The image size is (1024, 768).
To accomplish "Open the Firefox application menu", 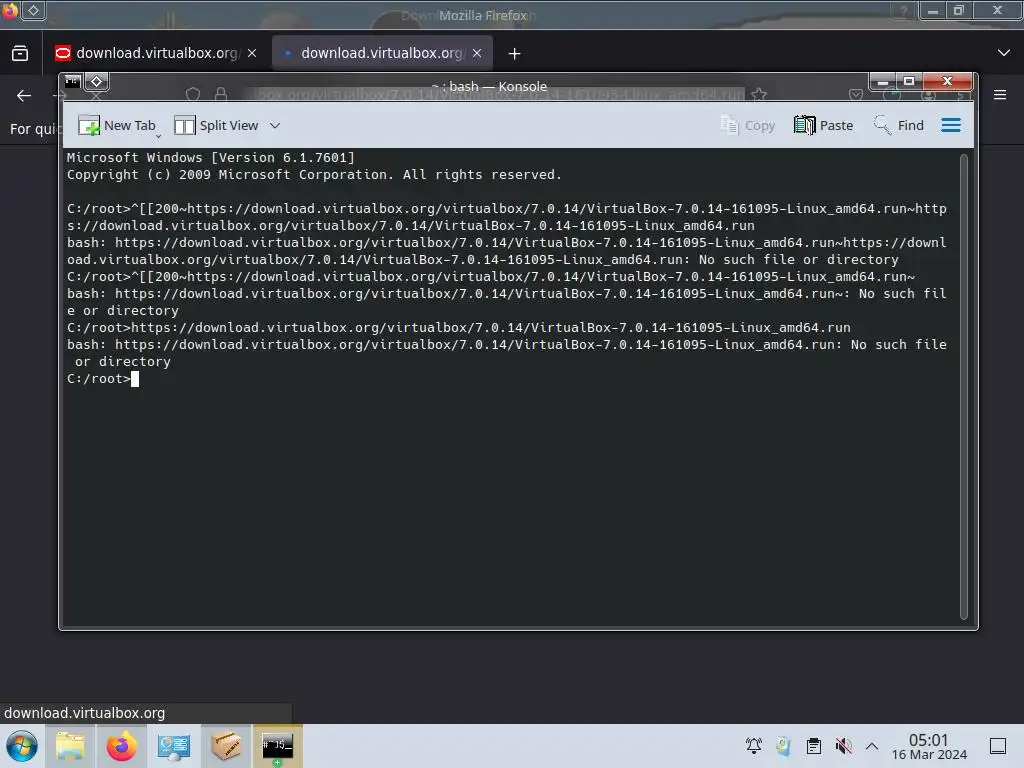I will click(x=1000, y=95).
